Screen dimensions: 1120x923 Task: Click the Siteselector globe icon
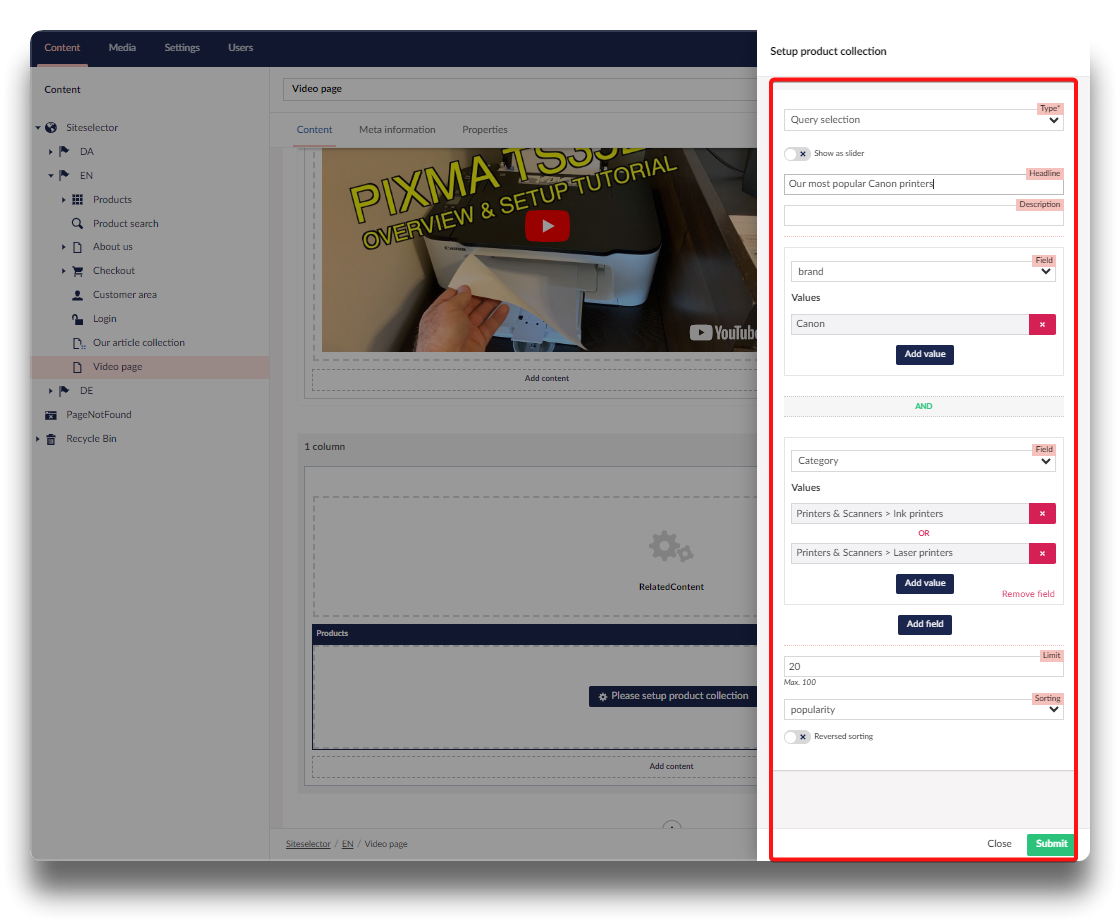pos(51,128)
